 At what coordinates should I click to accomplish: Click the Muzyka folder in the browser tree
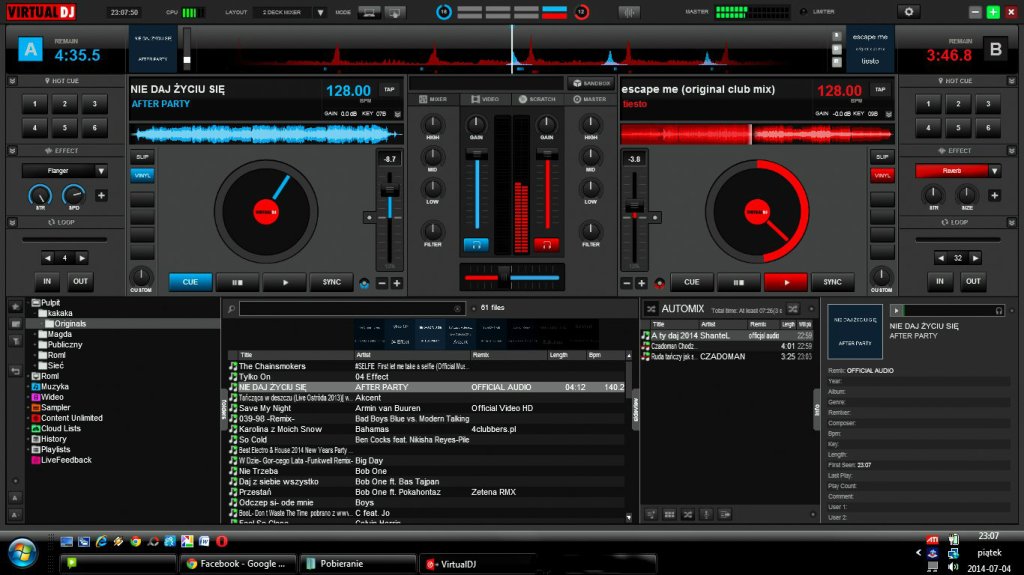click(x=55, y=387)
